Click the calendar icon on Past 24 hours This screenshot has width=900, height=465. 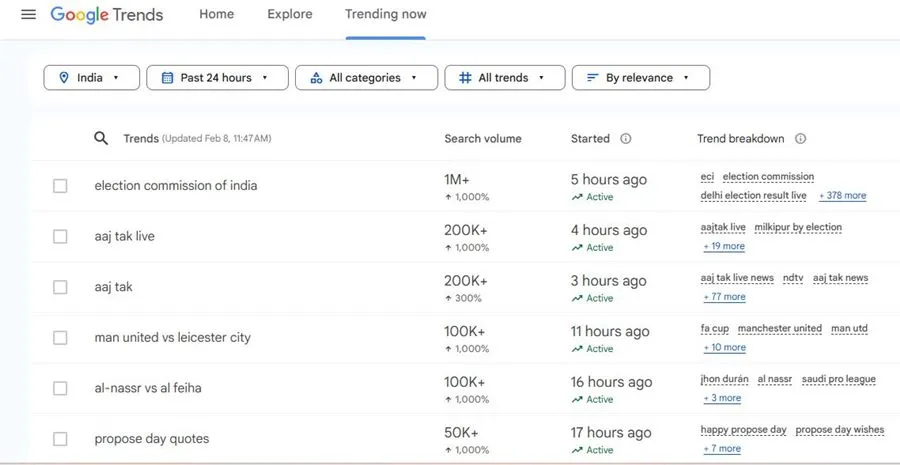click(x=167, y=78)
